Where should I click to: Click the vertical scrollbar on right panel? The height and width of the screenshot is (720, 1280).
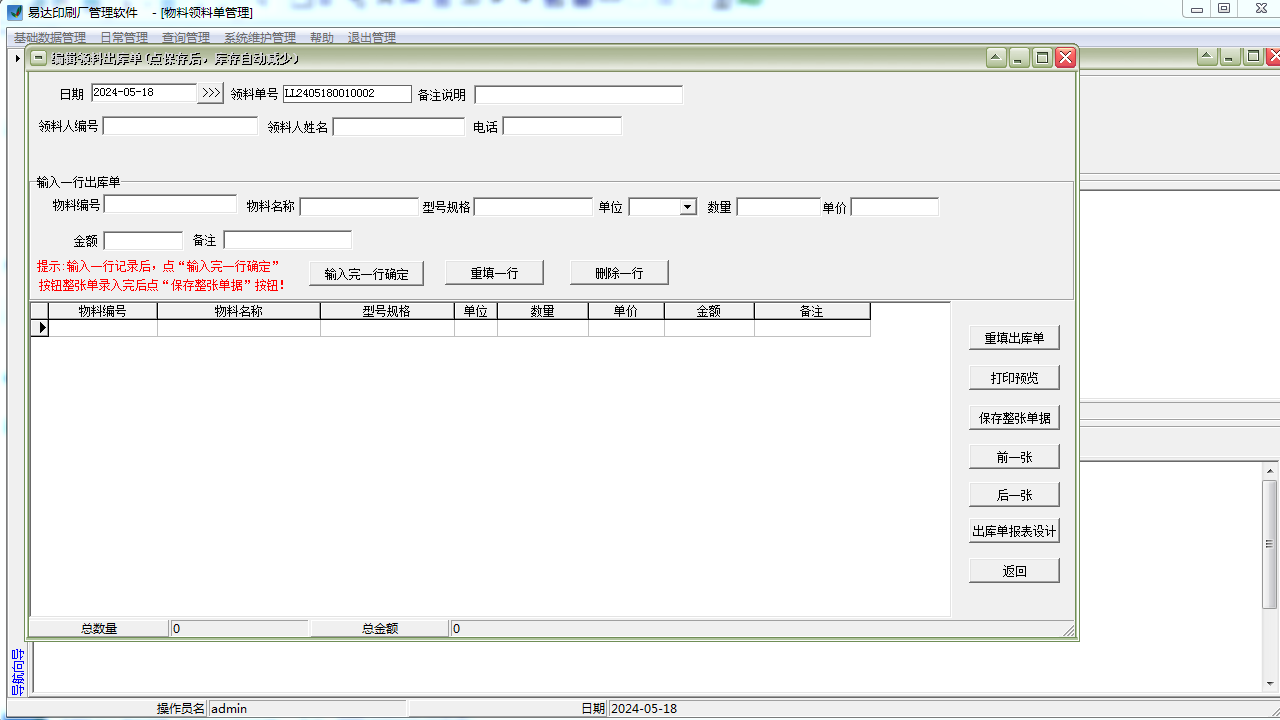(x=1270, y=545)
